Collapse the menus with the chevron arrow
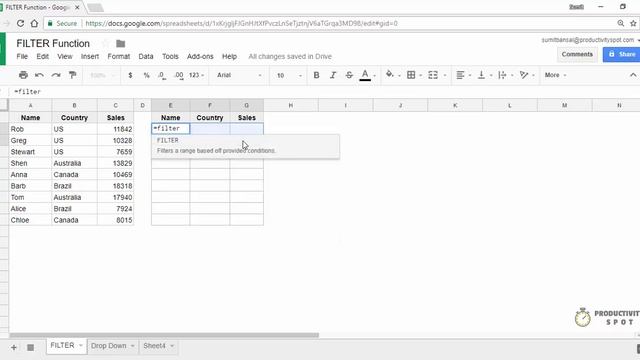640x360 pixels. point(633,75)
